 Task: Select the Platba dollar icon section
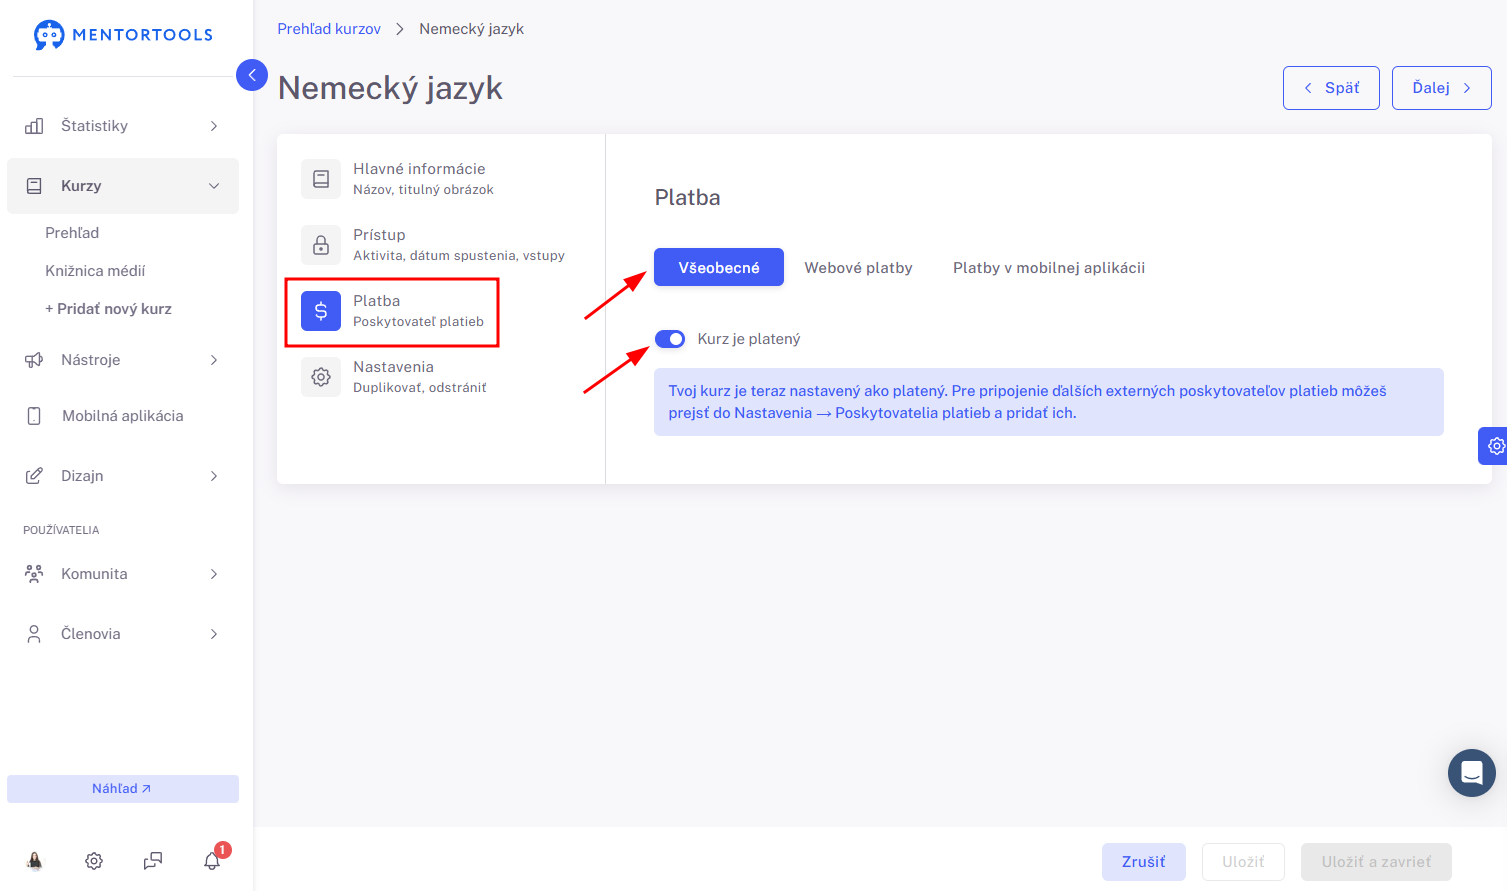[321, 311]
